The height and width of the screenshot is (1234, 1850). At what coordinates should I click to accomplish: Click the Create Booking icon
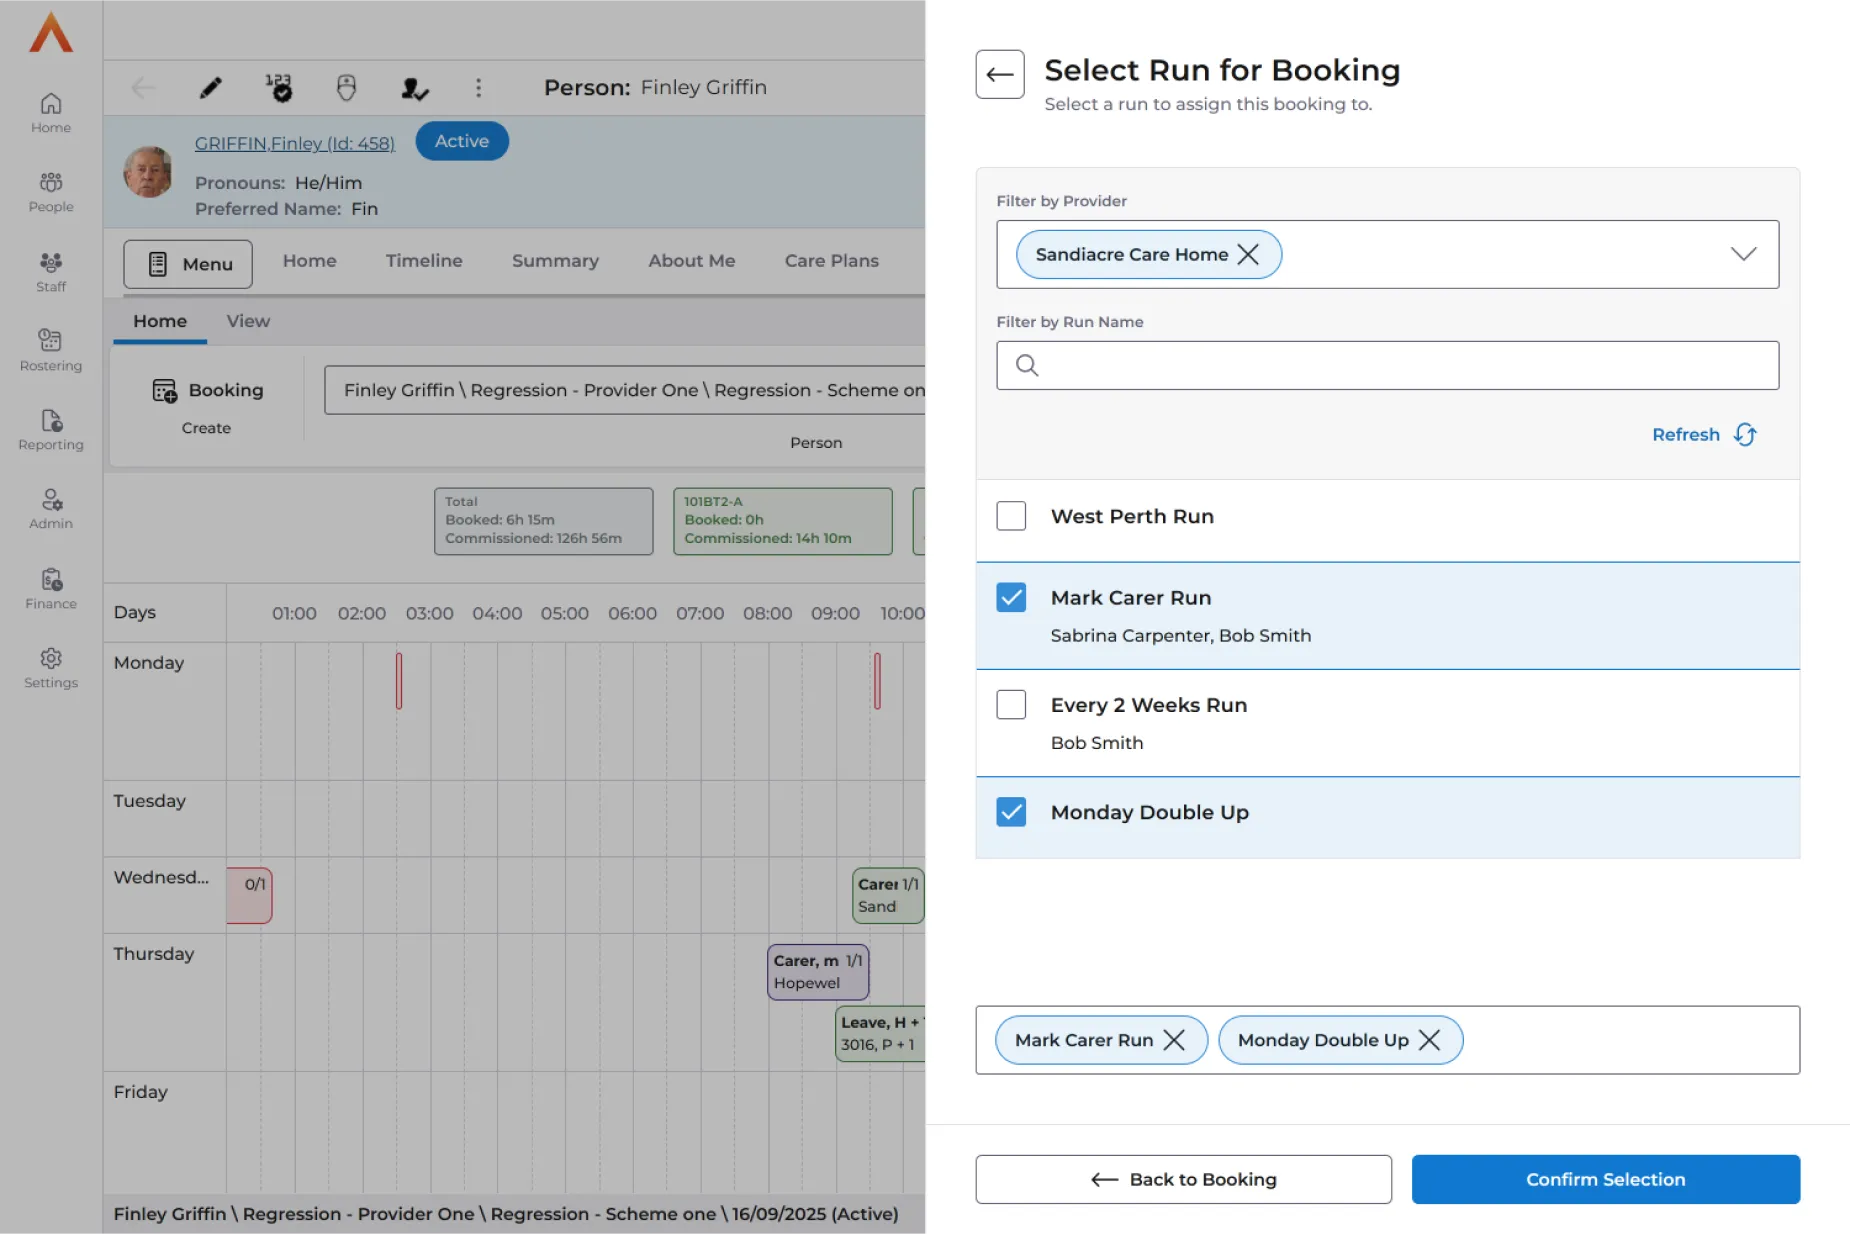tap(164, 390)
